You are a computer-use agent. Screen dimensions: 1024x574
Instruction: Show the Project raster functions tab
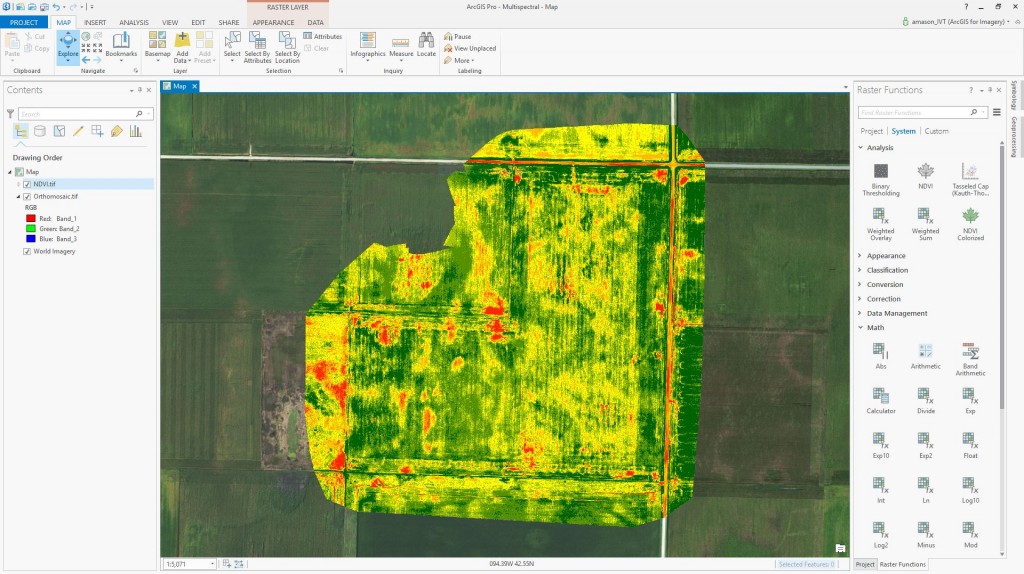point(871,131)
